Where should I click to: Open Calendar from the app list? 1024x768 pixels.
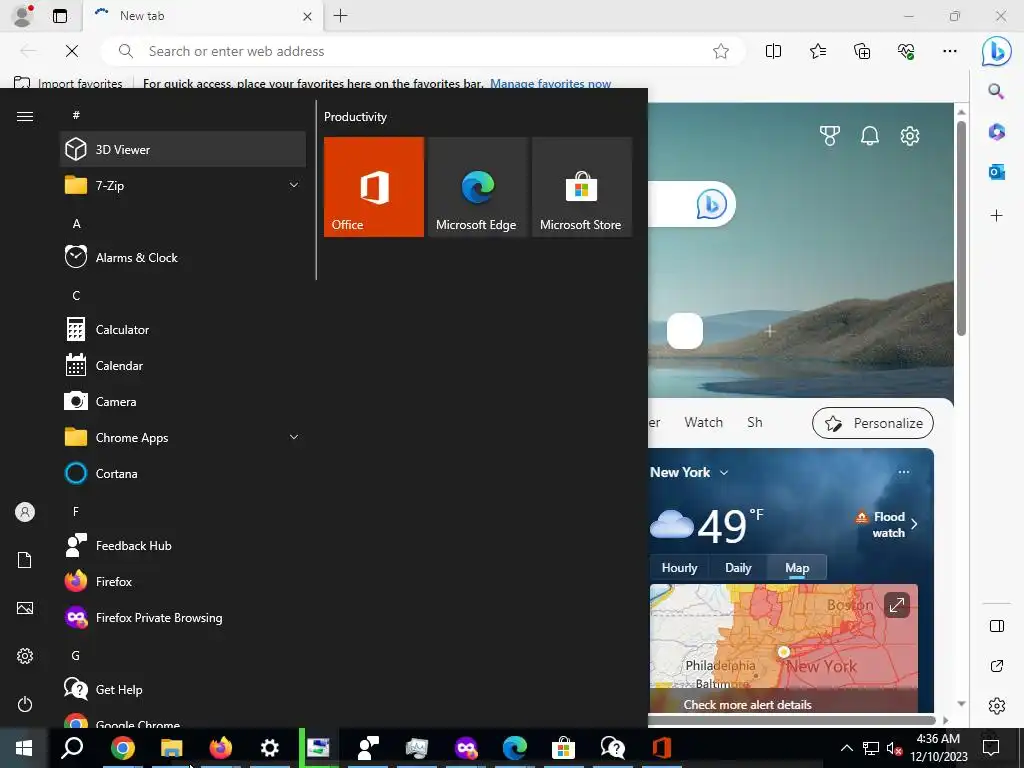(182, 365)
